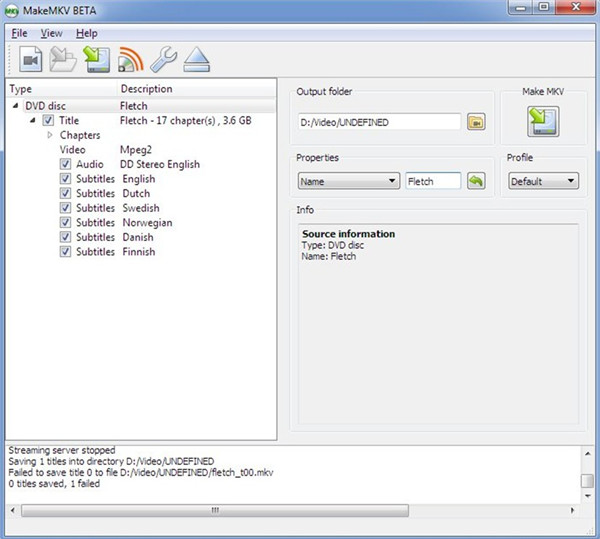Open the File menu
The height and width of the screenshot is (539, 600).
[x=19, y=33]
